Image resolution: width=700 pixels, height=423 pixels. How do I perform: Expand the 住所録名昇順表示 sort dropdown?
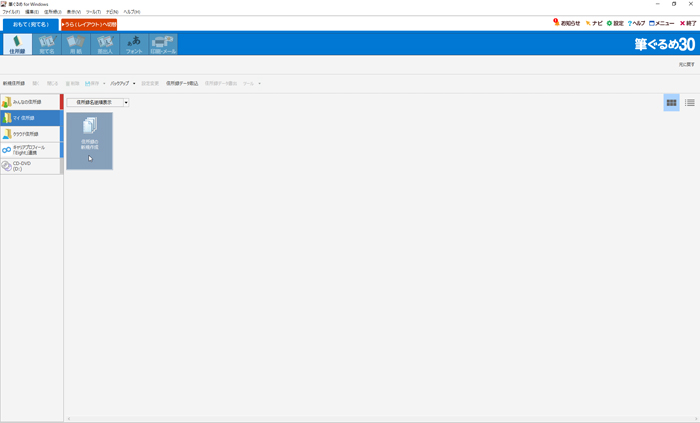pyautogui.click(x=126, y=102)
